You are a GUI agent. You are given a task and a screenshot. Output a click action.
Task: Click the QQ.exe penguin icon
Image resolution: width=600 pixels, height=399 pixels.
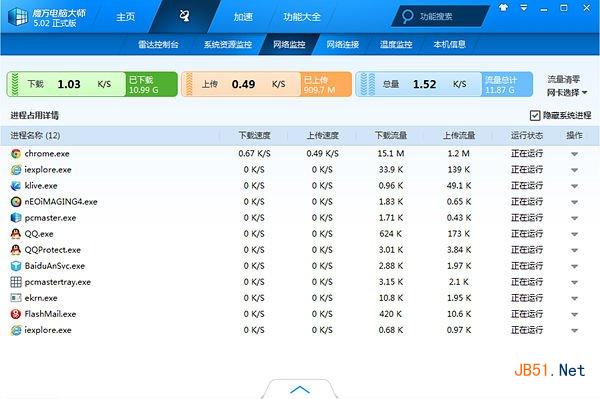[16, 234]
